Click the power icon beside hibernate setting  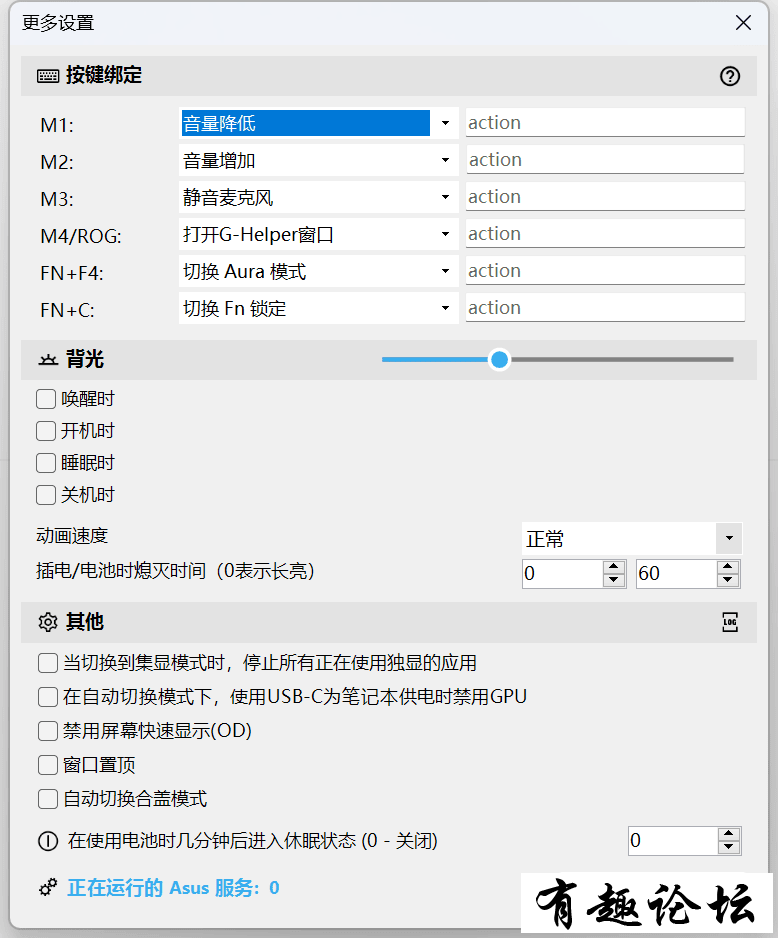tap(48, 841)
